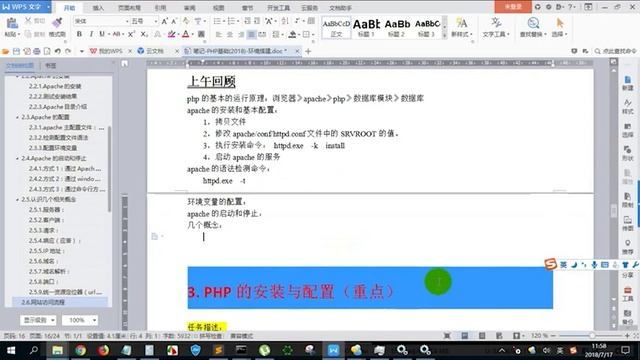This screenshot has width=640, height=360.
Task: Open the New (新建) icon in right sidebar
Action: [x=627, y=83]
